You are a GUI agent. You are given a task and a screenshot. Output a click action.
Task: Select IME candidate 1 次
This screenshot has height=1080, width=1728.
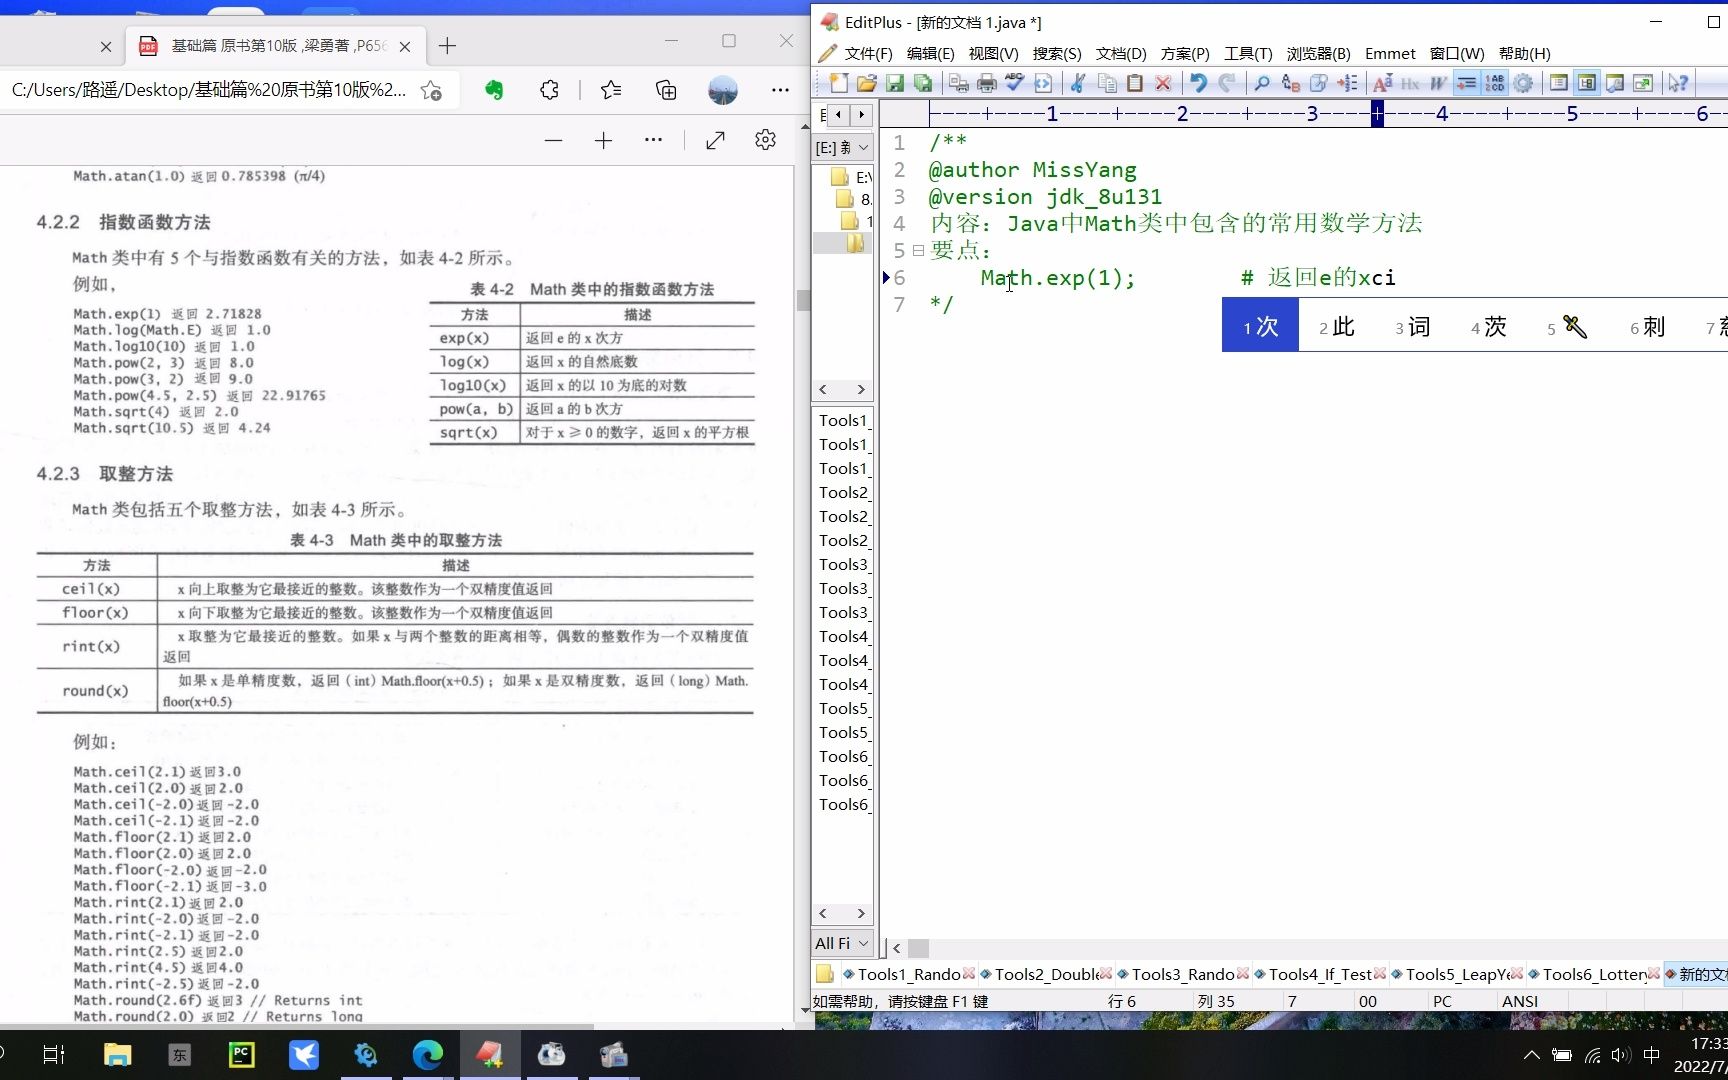pyautogui.click(x=1260, y=326)
